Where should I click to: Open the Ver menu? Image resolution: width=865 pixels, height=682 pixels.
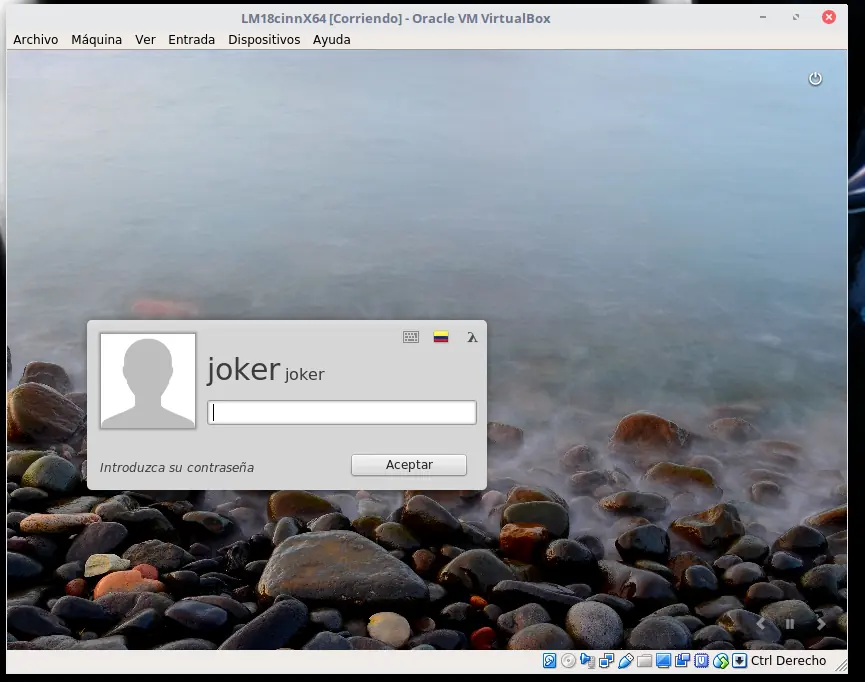145,40
